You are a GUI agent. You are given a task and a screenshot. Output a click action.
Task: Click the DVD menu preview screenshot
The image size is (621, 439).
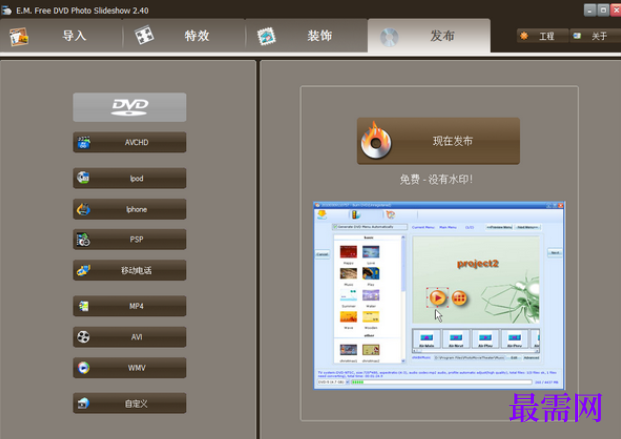(x=439, y=296)
